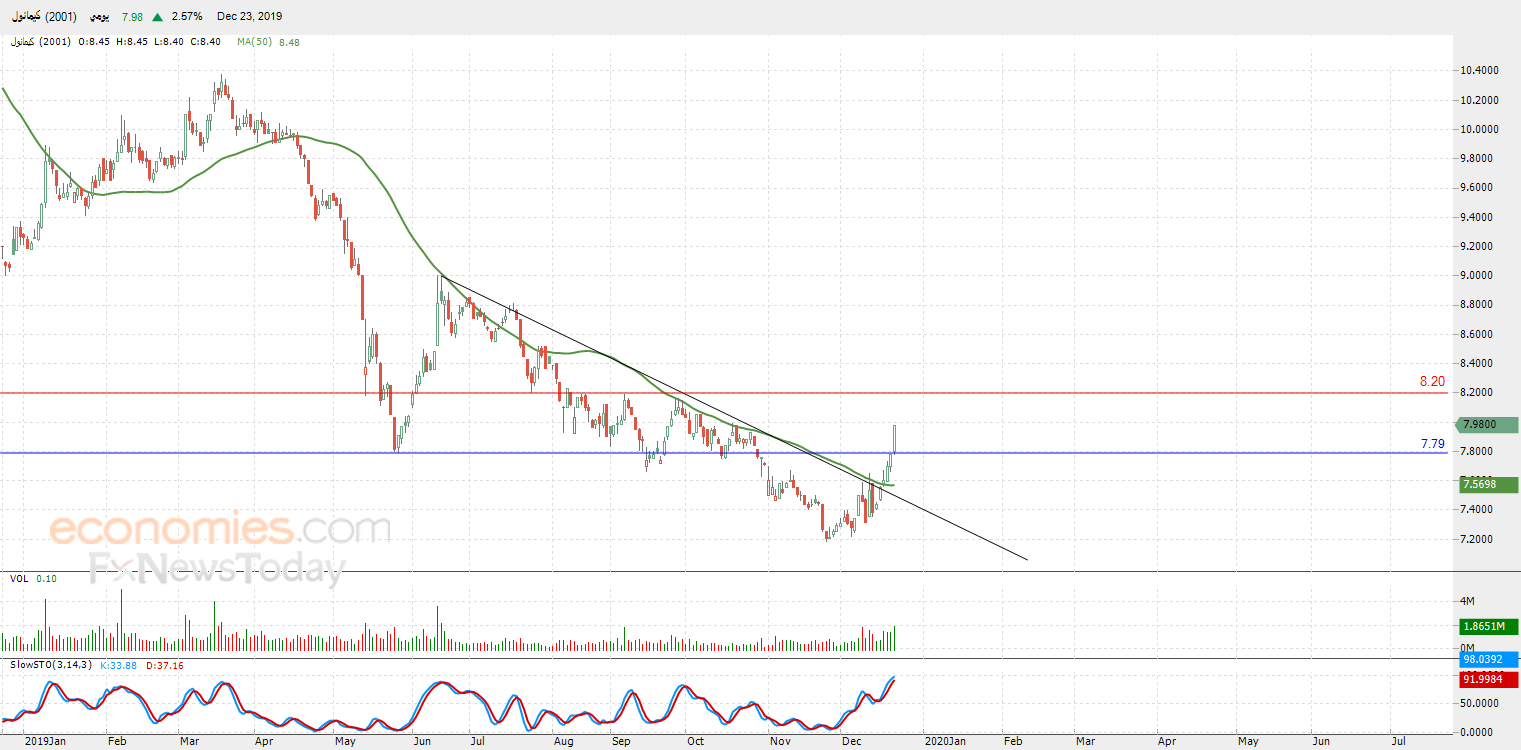Click the 2020Jan time axis label
Screen dimensions: 1521x750
tap(943, 741)
